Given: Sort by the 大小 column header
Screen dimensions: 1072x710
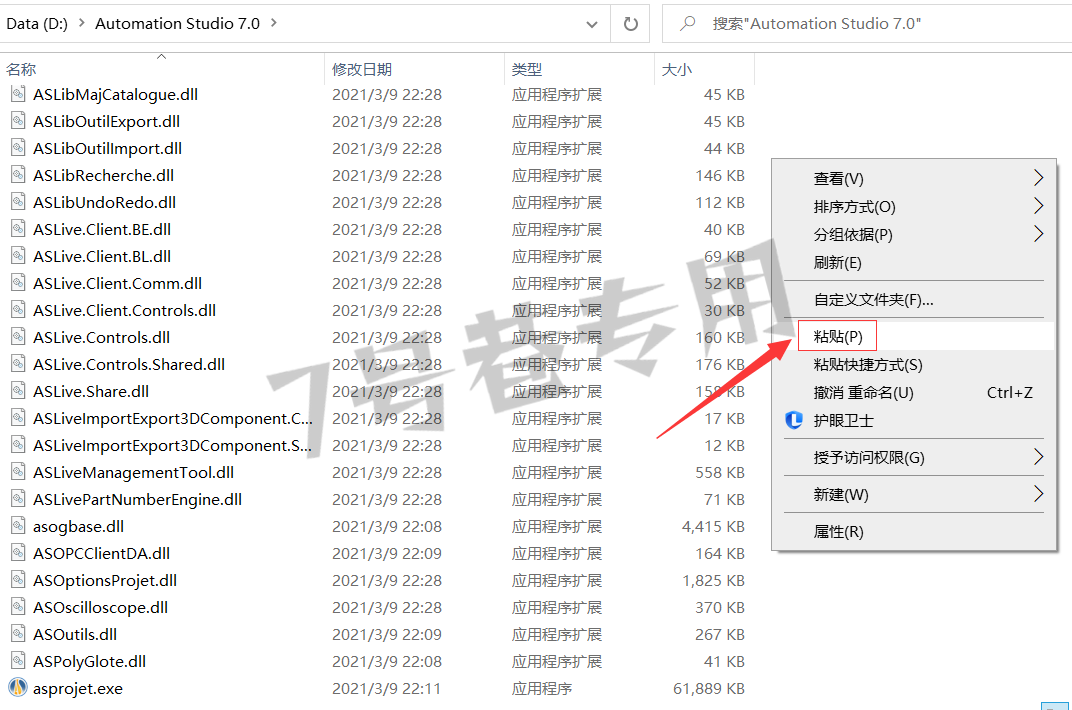Looking at the screenshot, I should (704, 69).
